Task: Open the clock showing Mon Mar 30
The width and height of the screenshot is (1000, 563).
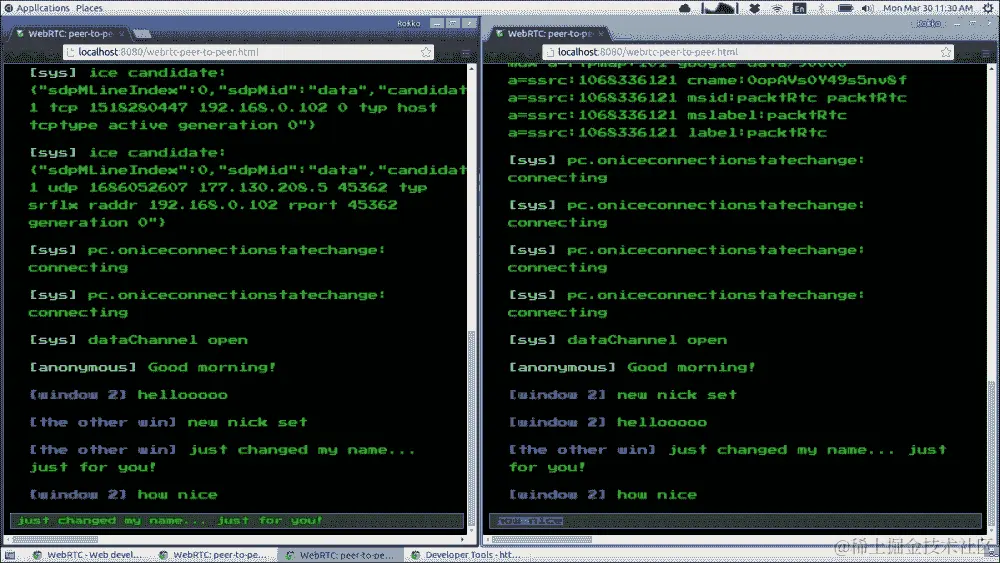Action: click(928, 8)
